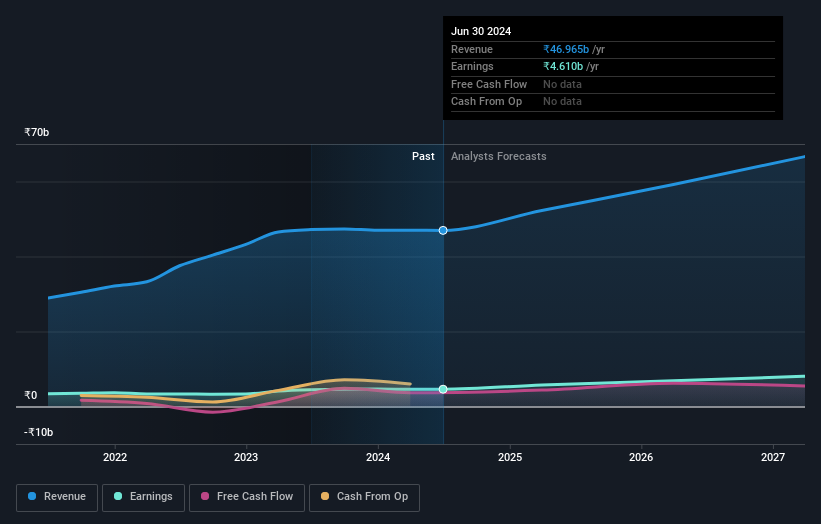This screenshot has height=524, width=821.
Task: Click the Analysts Forecasts label
Action: (x=498, y=156)
